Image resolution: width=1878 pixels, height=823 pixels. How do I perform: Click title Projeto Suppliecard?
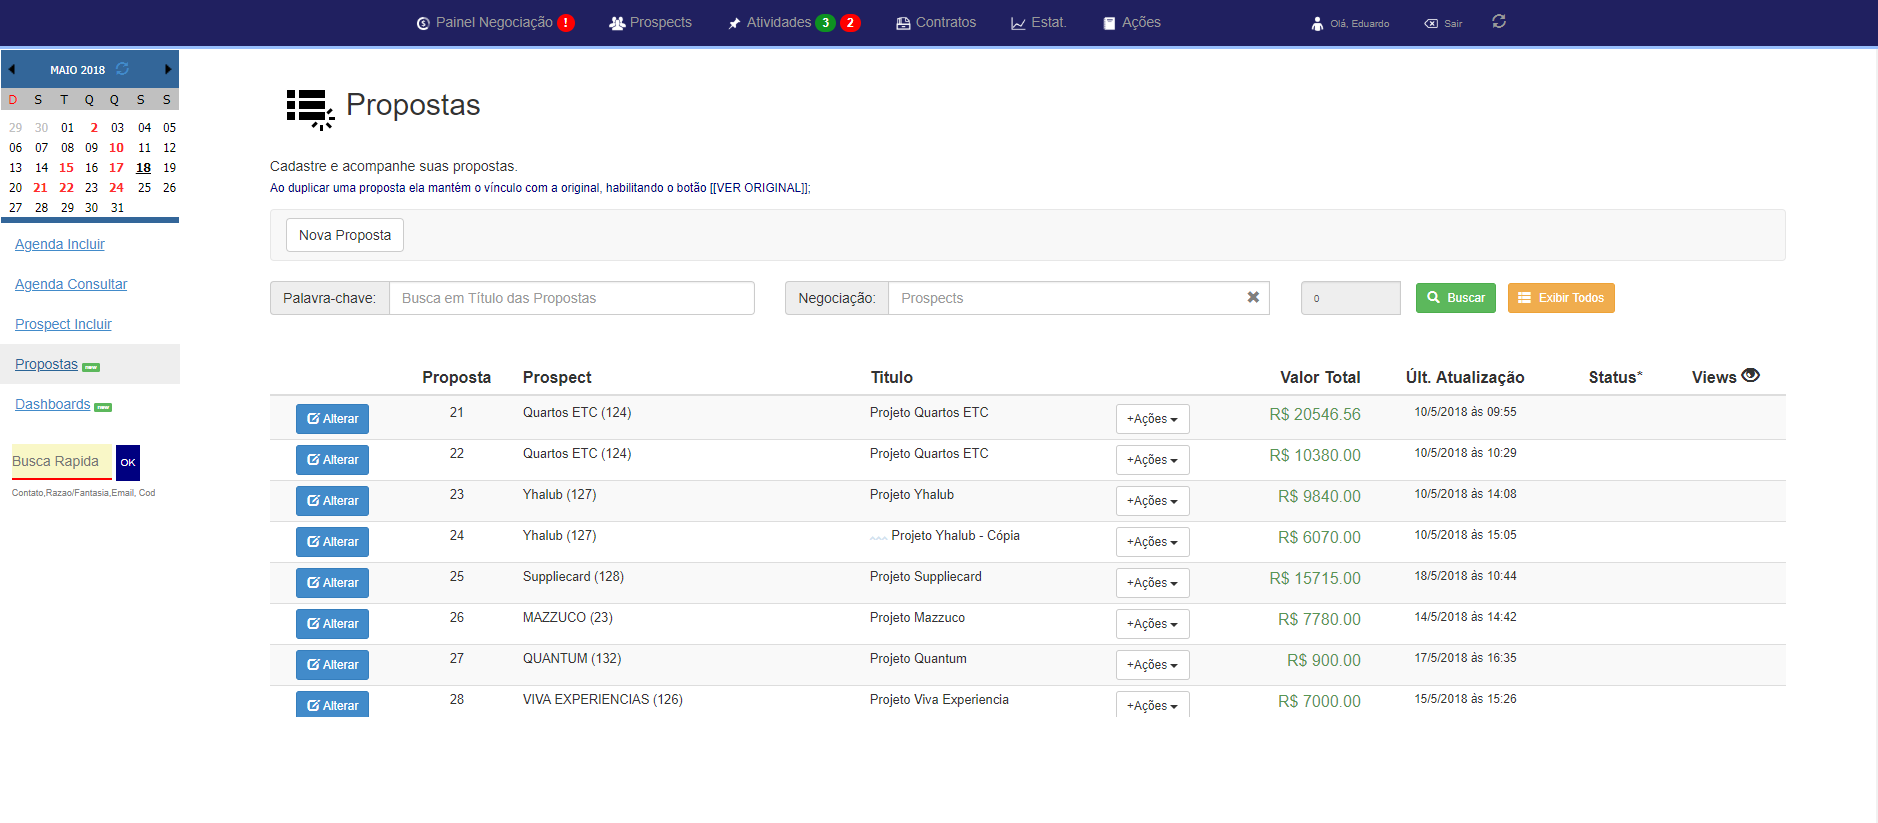(x=926, y=576)
